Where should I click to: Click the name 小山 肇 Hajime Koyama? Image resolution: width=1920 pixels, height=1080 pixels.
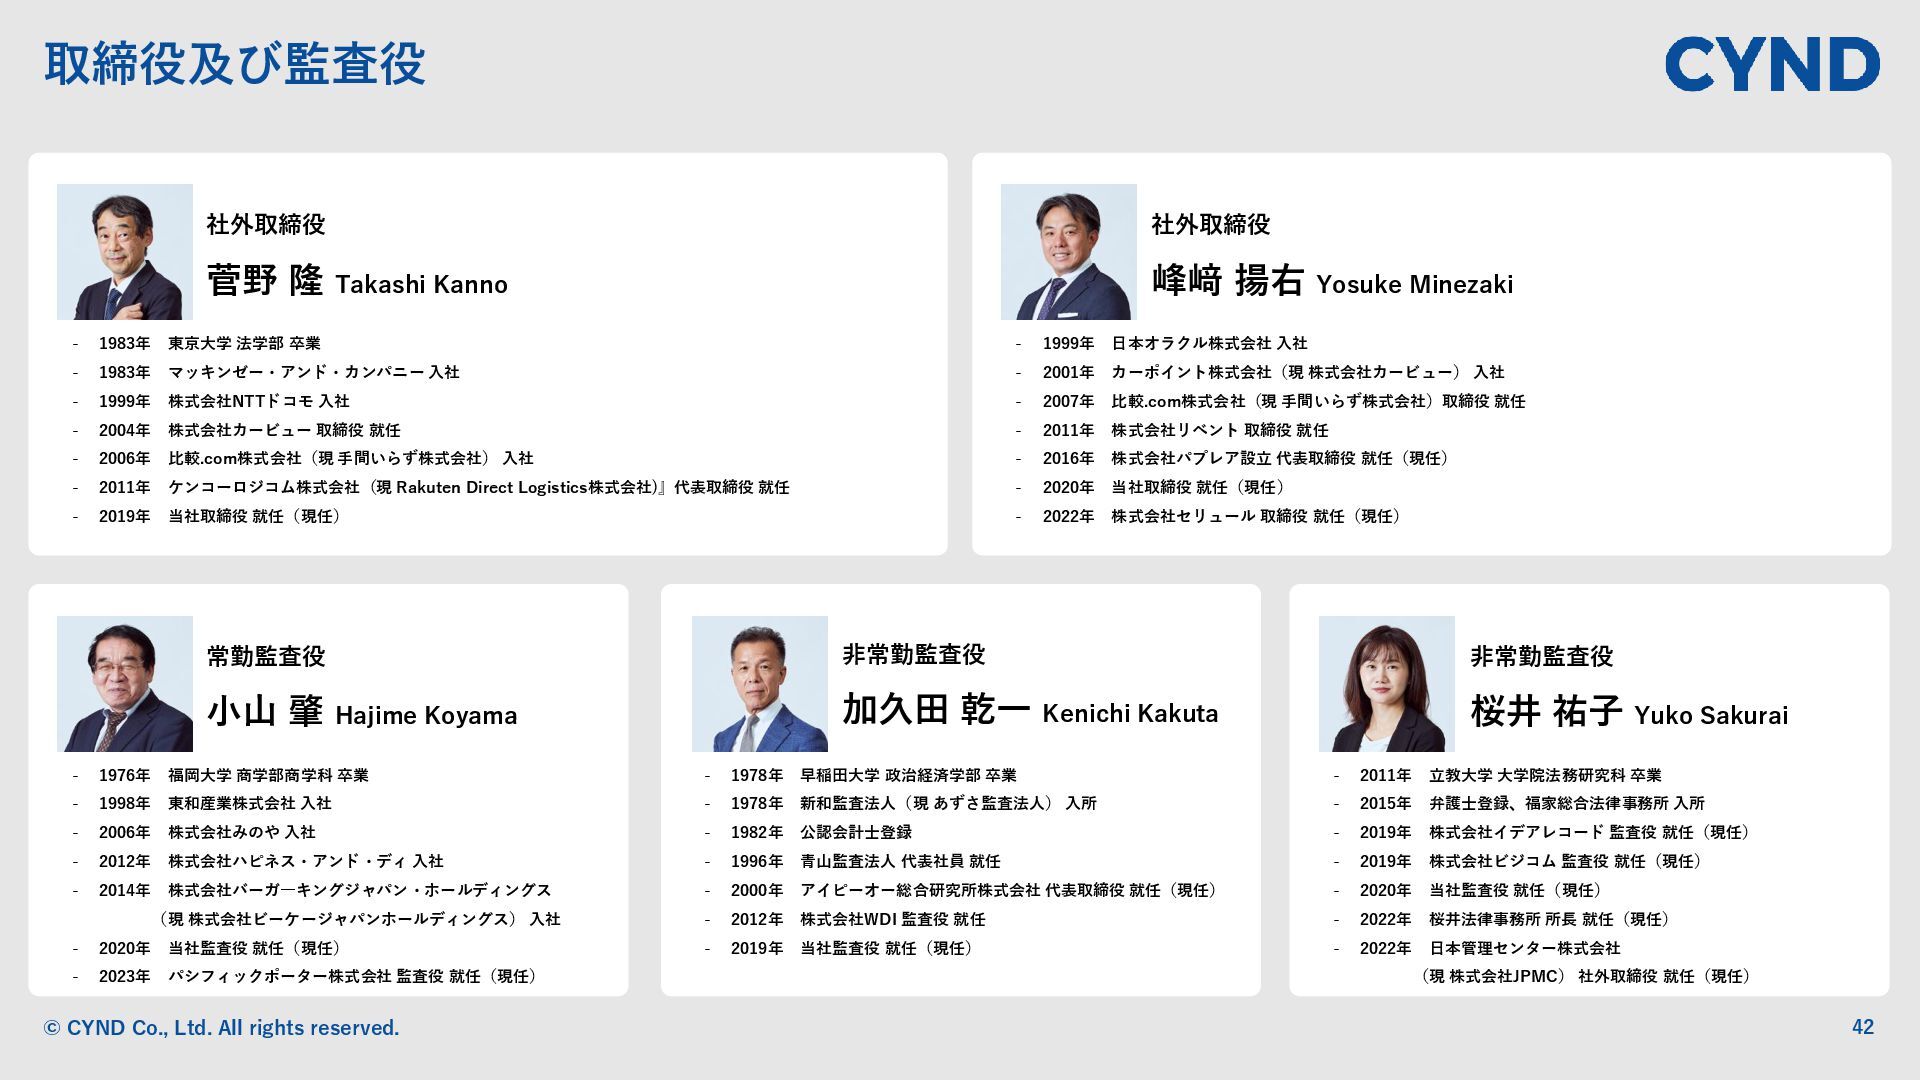[362, 712]
